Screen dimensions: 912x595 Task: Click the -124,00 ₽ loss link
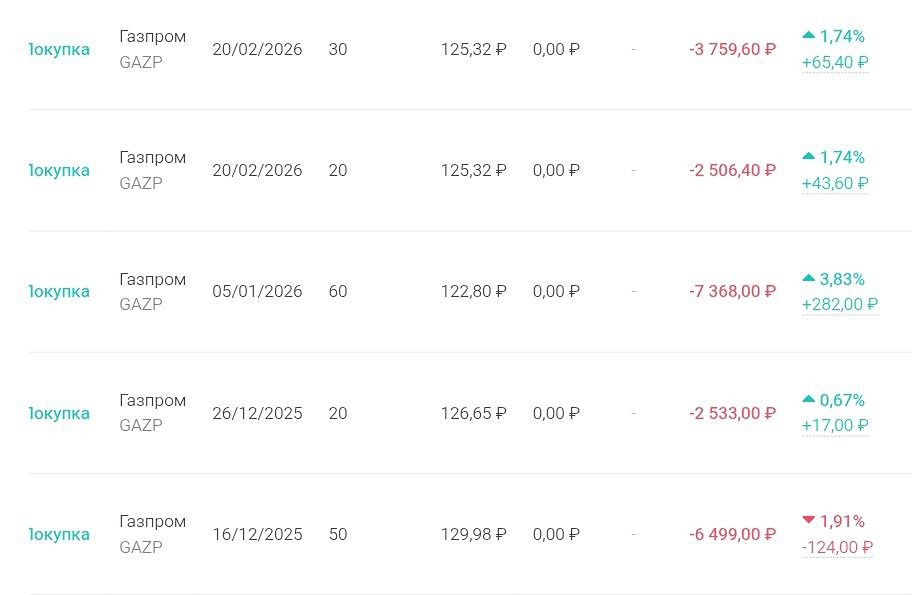click(837, 547)
